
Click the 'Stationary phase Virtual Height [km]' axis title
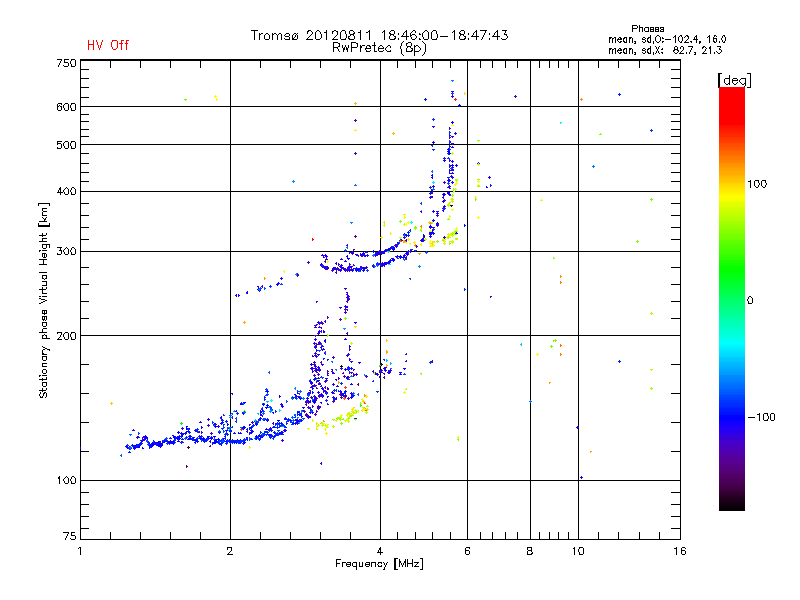44,300
